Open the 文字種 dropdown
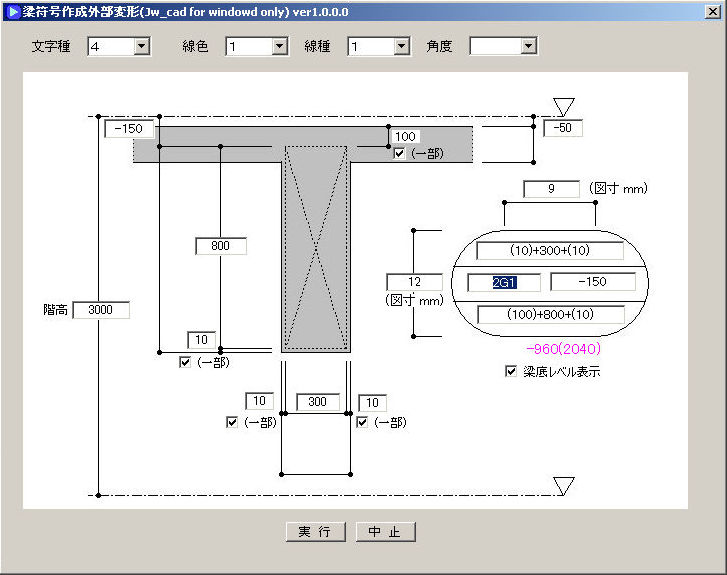The width and height of the screenshot is (727, 575). pos(141,46)
